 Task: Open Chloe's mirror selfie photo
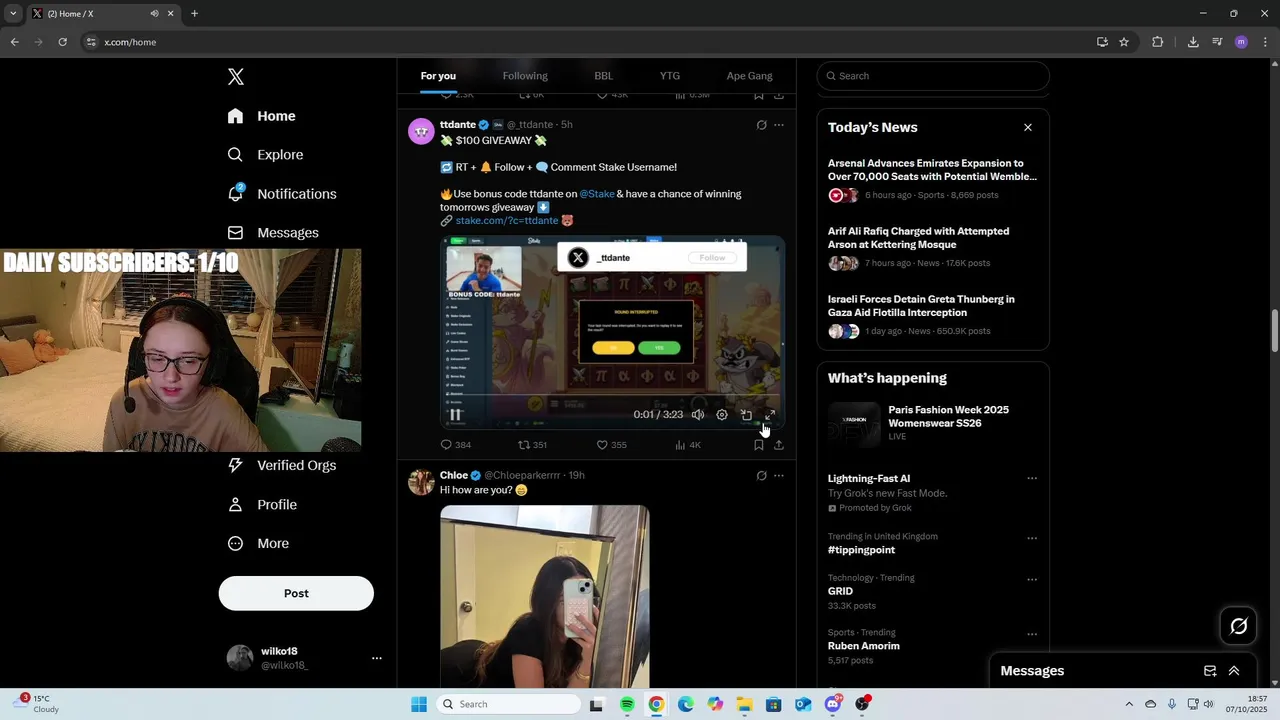545,597
